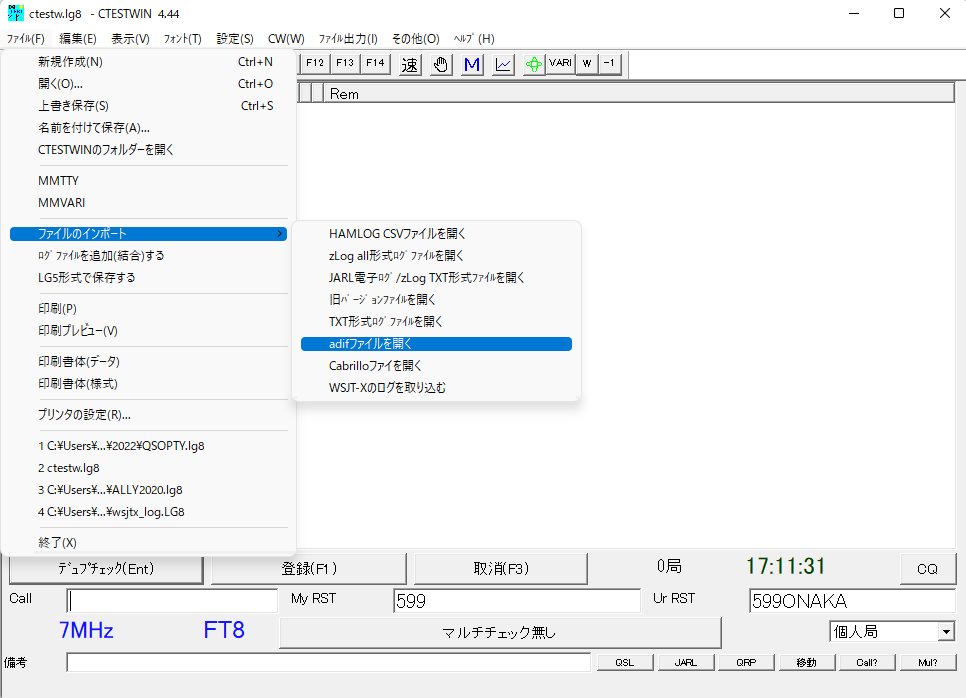Open the 個人局 dropdown
Image resolution: width=966 pixels, height=698 pixels.
(892, 631)
